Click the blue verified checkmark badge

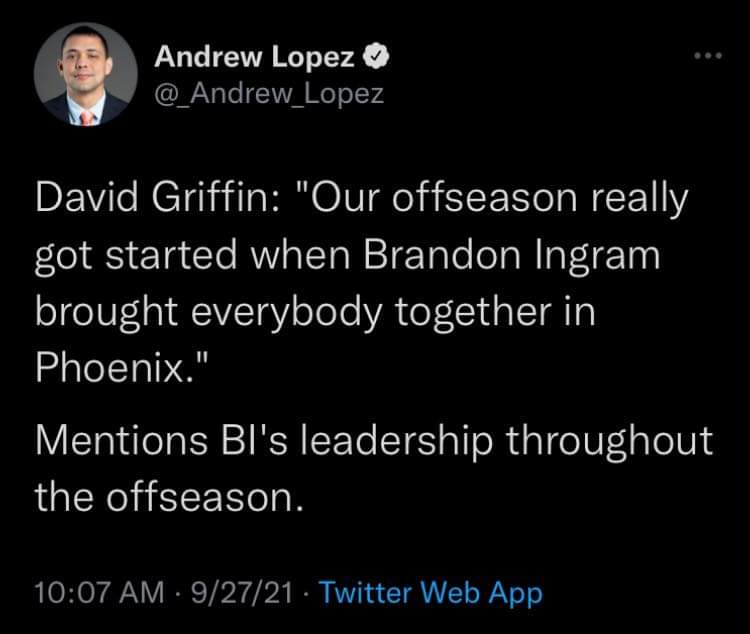(x=375, y=59)
